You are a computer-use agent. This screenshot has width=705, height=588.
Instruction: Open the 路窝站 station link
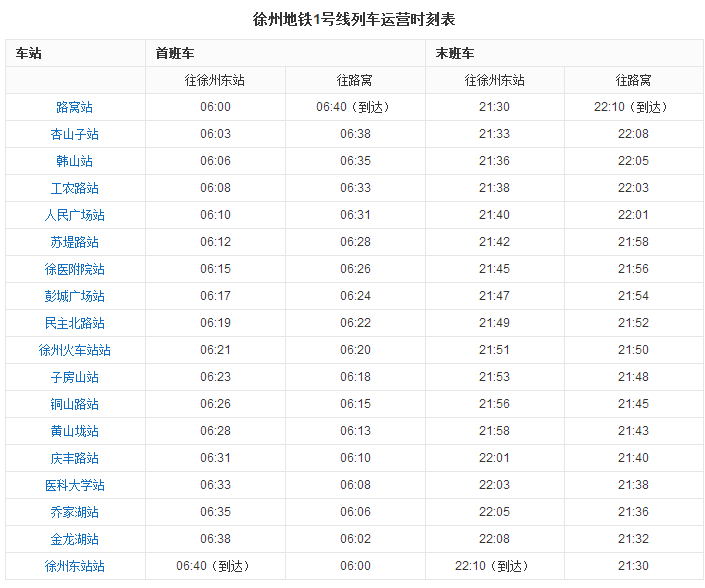[75, 107]
